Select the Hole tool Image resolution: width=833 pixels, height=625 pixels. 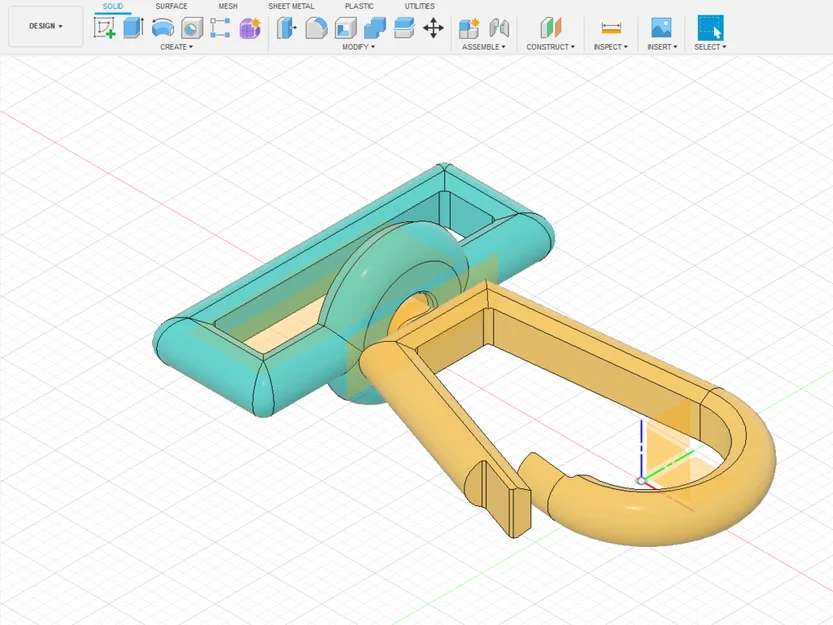point(192,28)
